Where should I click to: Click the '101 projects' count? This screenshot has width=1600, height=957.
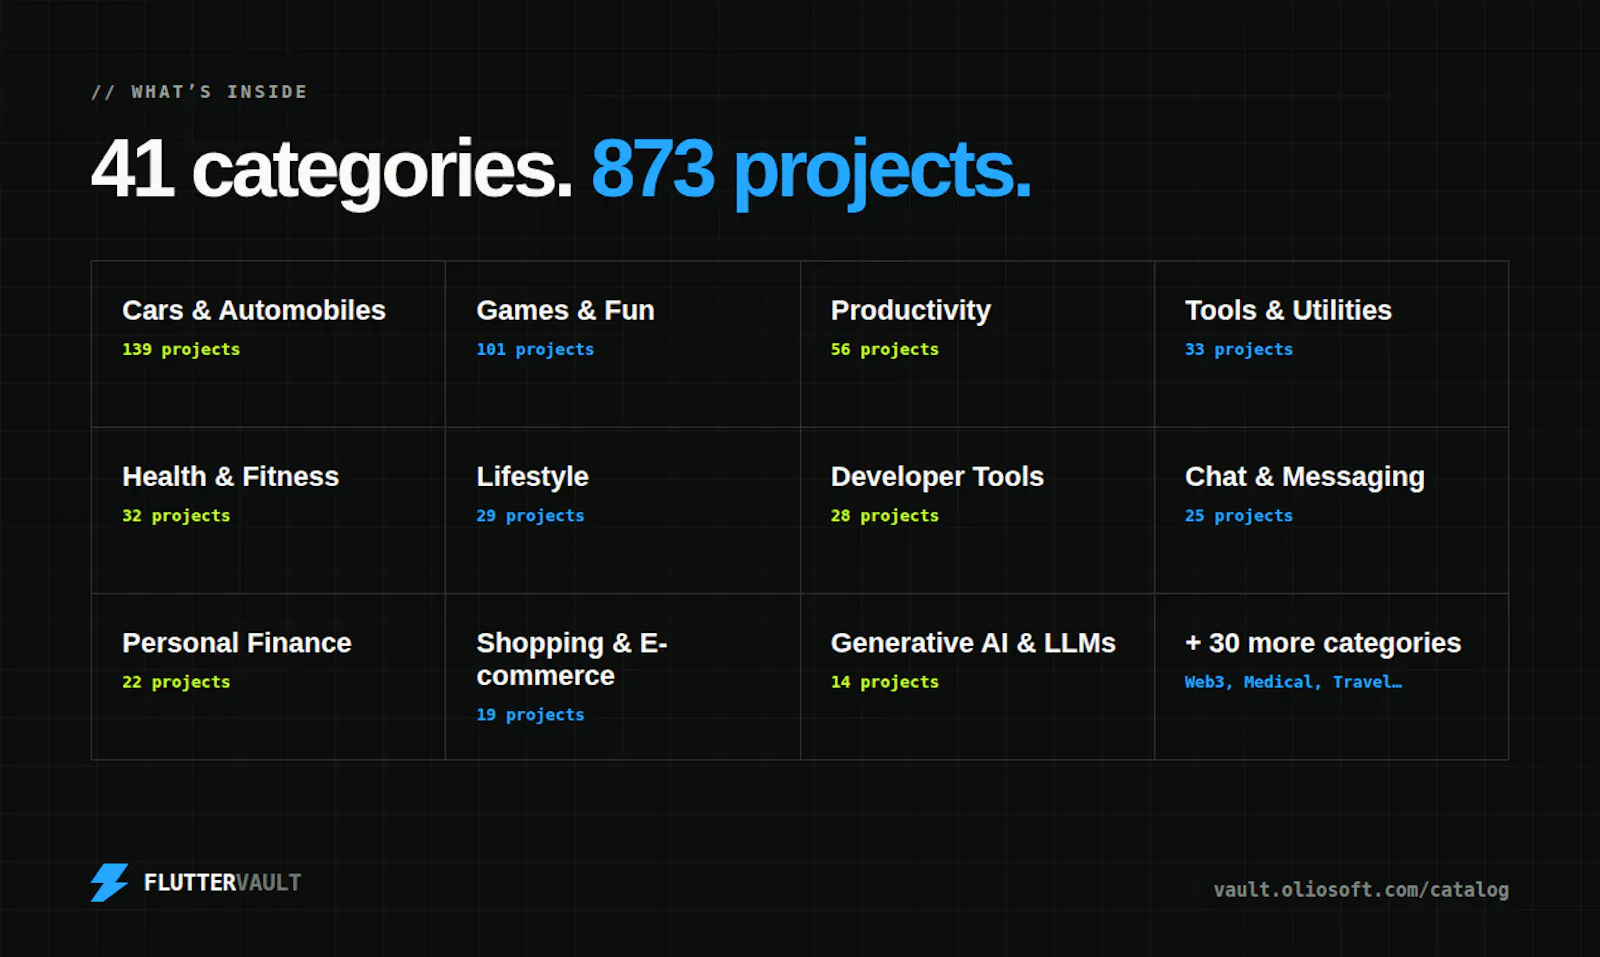(535, 349)
